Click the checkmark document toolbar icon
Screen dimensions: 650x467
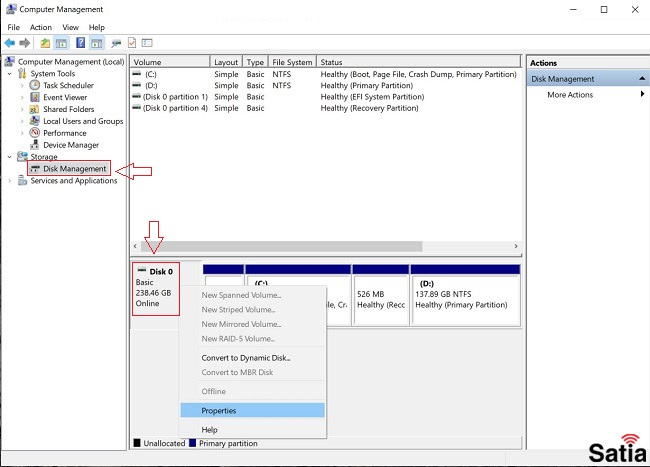point(132,43)
